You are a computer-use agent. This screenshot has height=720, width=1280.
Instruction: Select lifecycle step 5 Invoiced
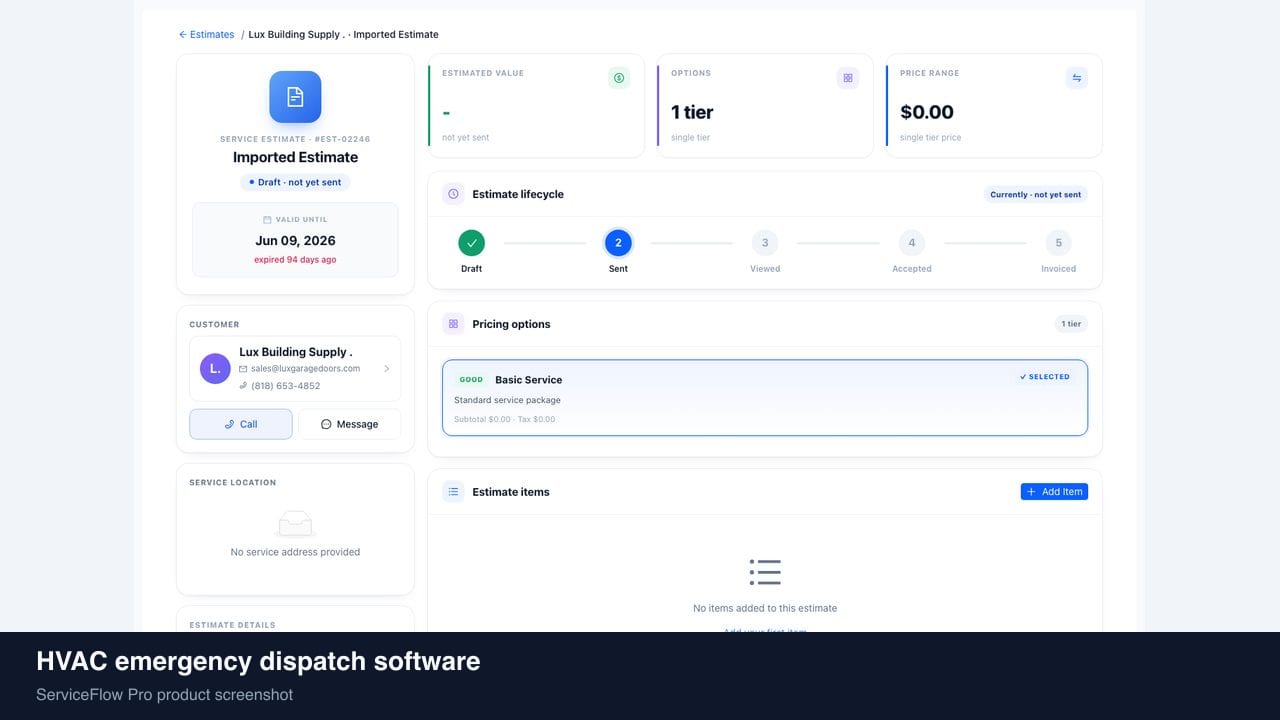point(1058,243)
